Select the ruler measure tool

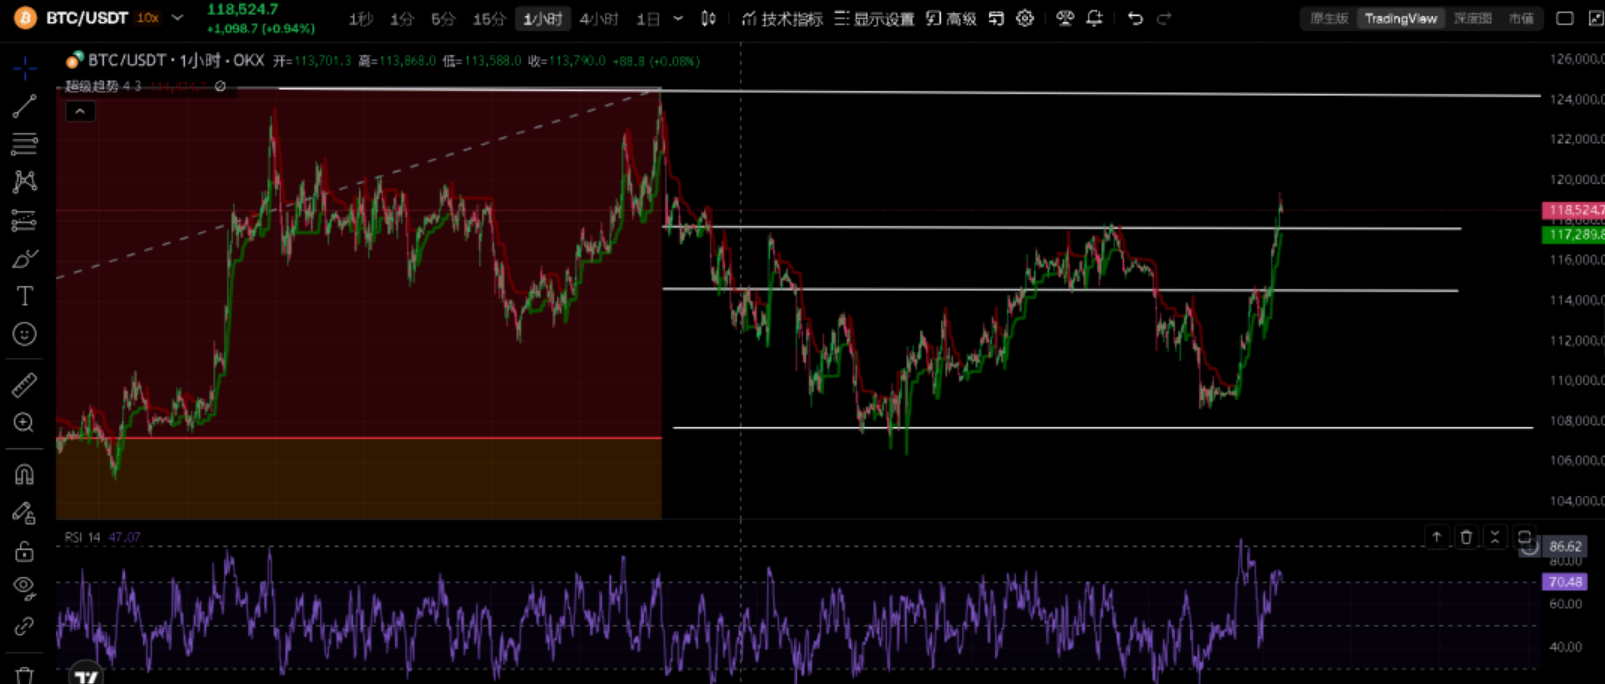24,385
